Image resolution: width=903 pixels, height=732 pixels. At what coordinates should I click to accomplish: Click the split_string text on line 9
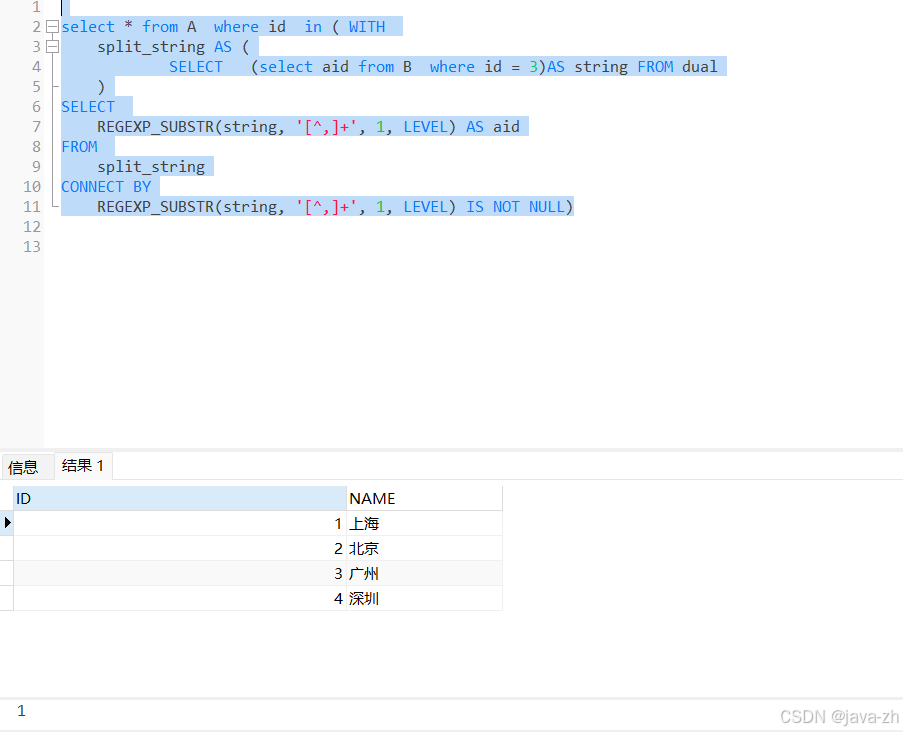151,167
